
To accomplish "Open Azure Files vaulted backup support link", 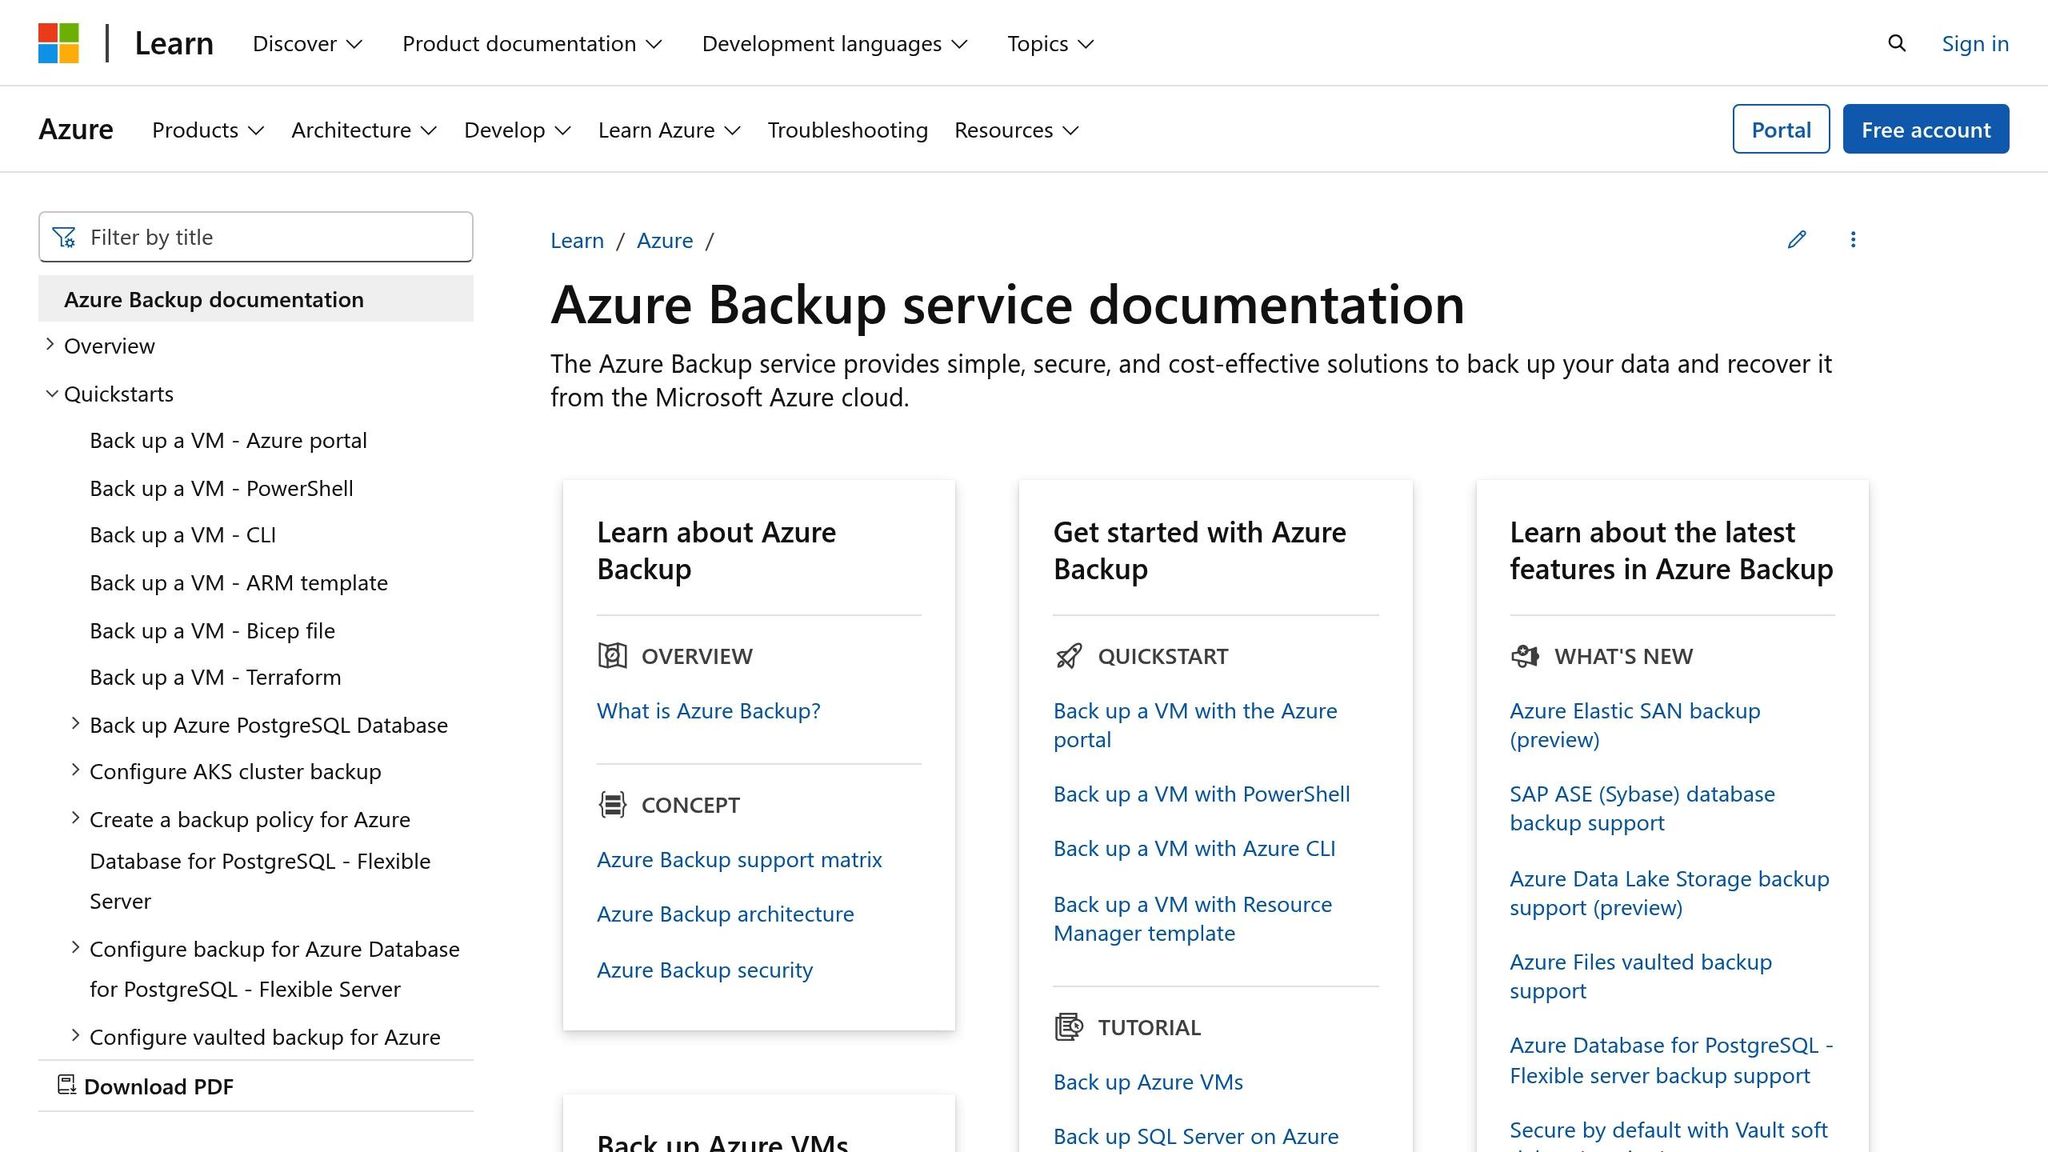I will pyautogui.click(x=1640, y=976).
